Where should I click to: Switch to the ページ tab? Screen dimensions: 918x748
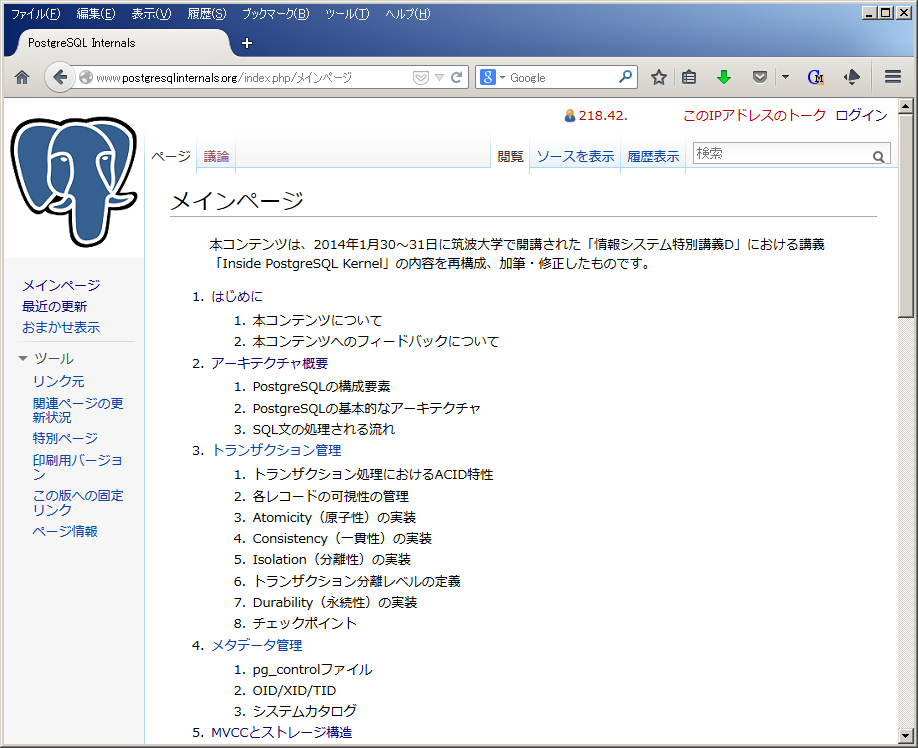(x=170, y=156)
